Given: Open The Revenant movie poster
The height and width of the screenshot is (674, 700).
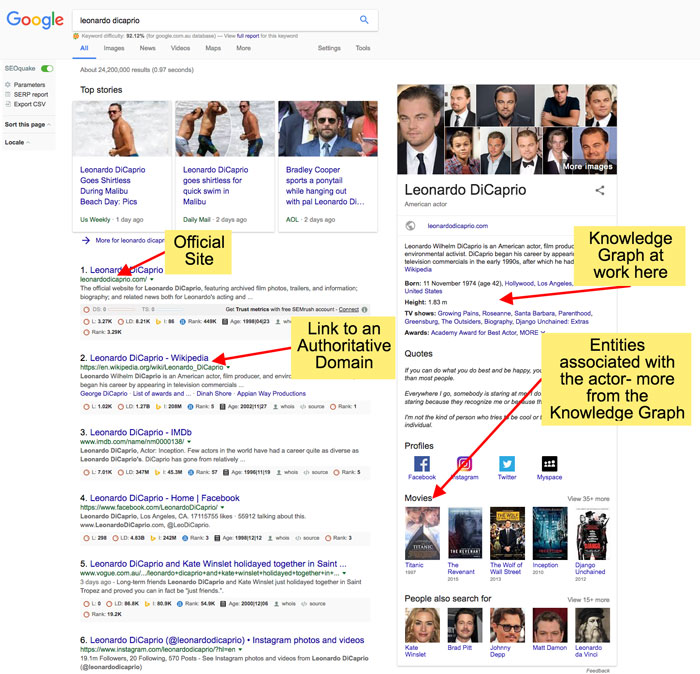Looking at the screenshot, I should click(465, 533).
